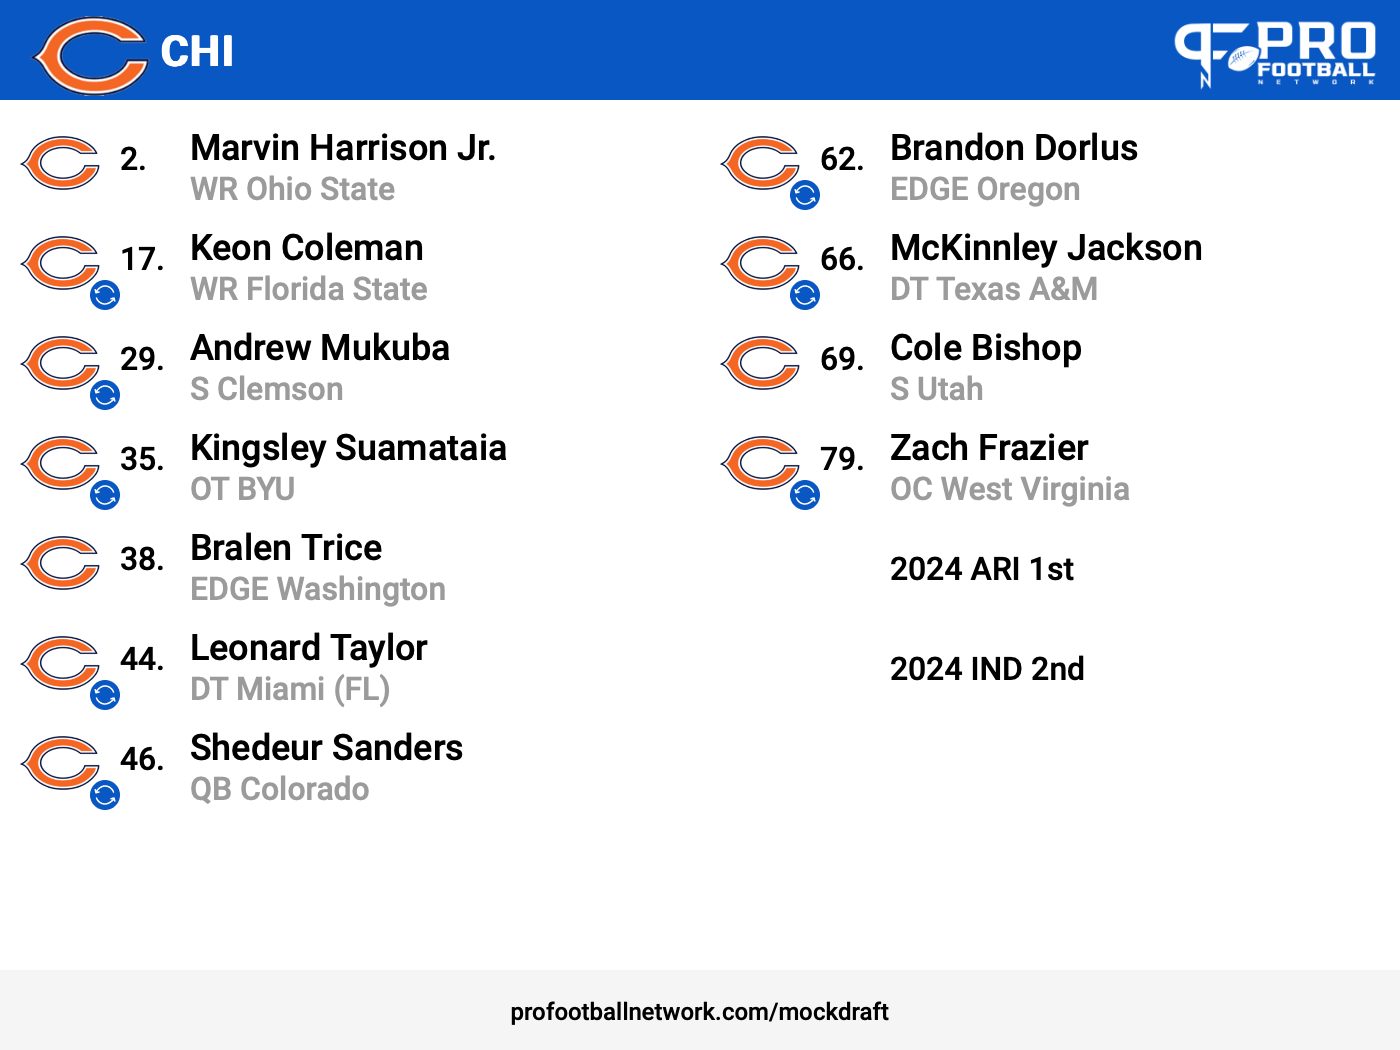Click the trade swap icon beside pick 46

tap(105, 795)
